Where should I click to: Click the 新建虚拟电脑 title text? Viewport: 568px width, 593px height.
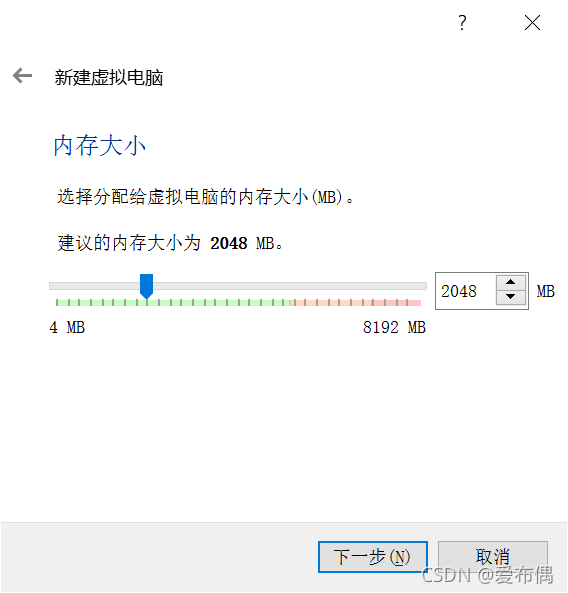109,78
